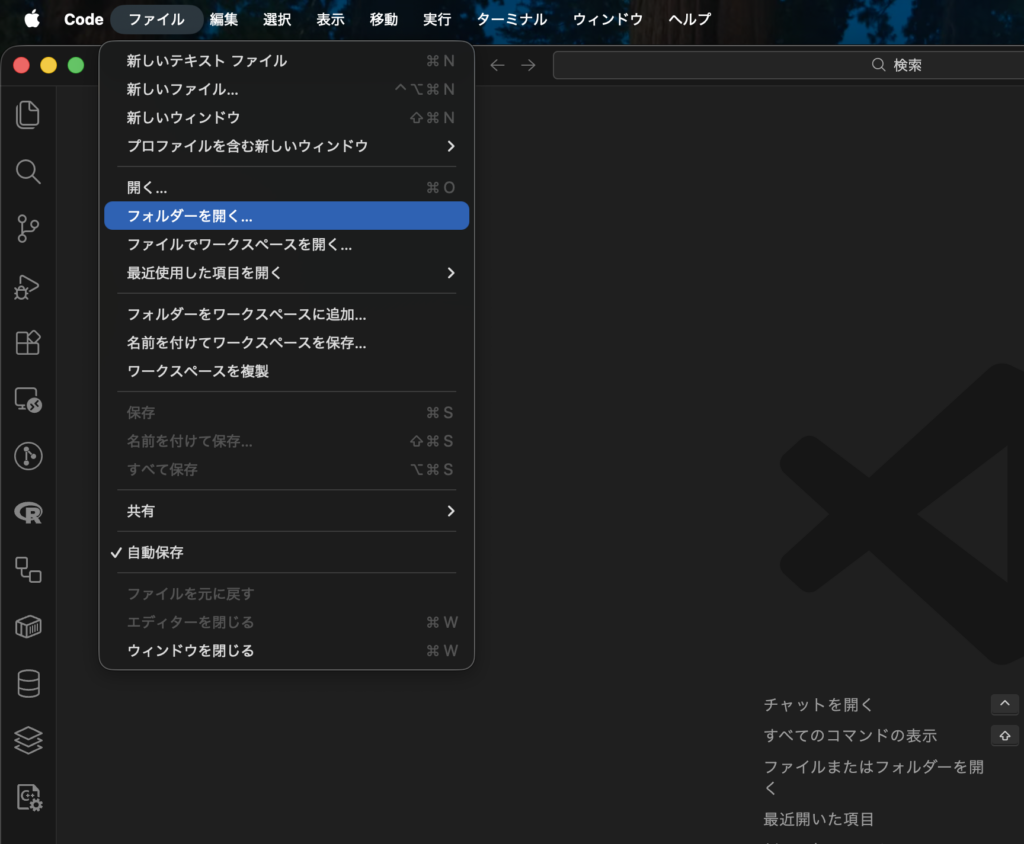This screenshot has height=844, width=1024.
Task: Open the ターミナル menu in the menu bar
Action: pos(511,19)
